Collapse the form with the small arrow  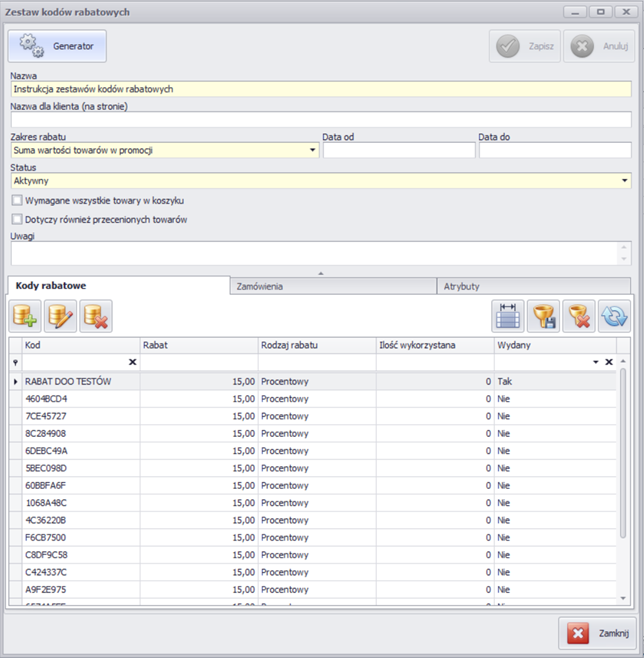click(321, 273)
